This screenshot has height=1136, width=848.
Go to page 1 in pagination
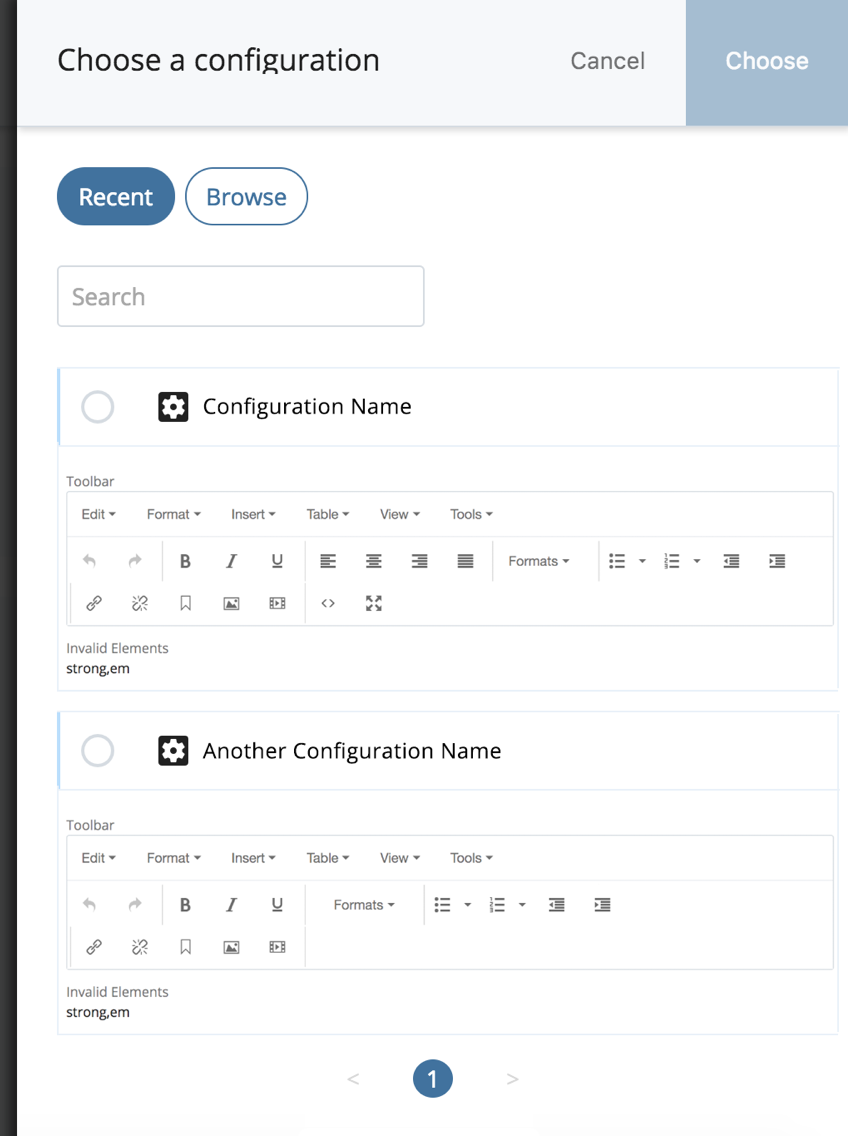[433, 1079]
